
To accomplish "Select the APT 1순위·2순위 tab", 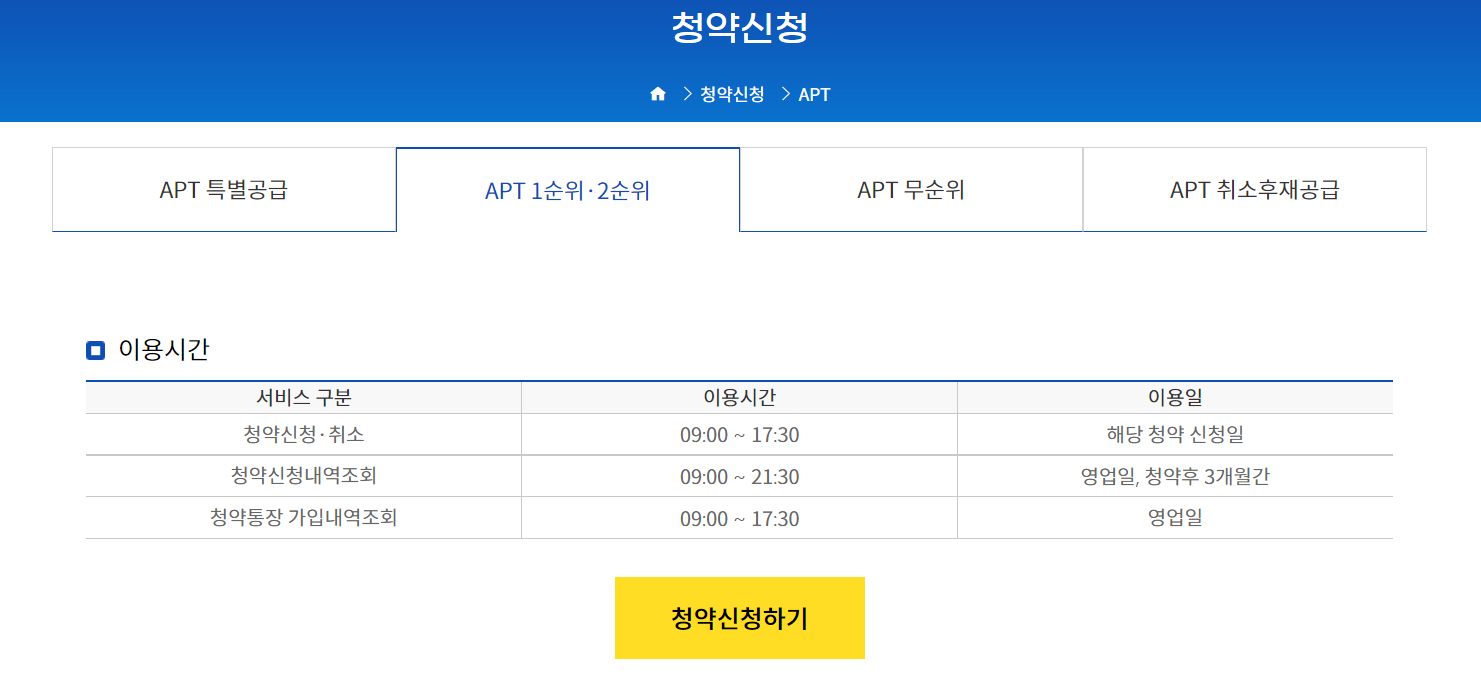I will (567, 189).
